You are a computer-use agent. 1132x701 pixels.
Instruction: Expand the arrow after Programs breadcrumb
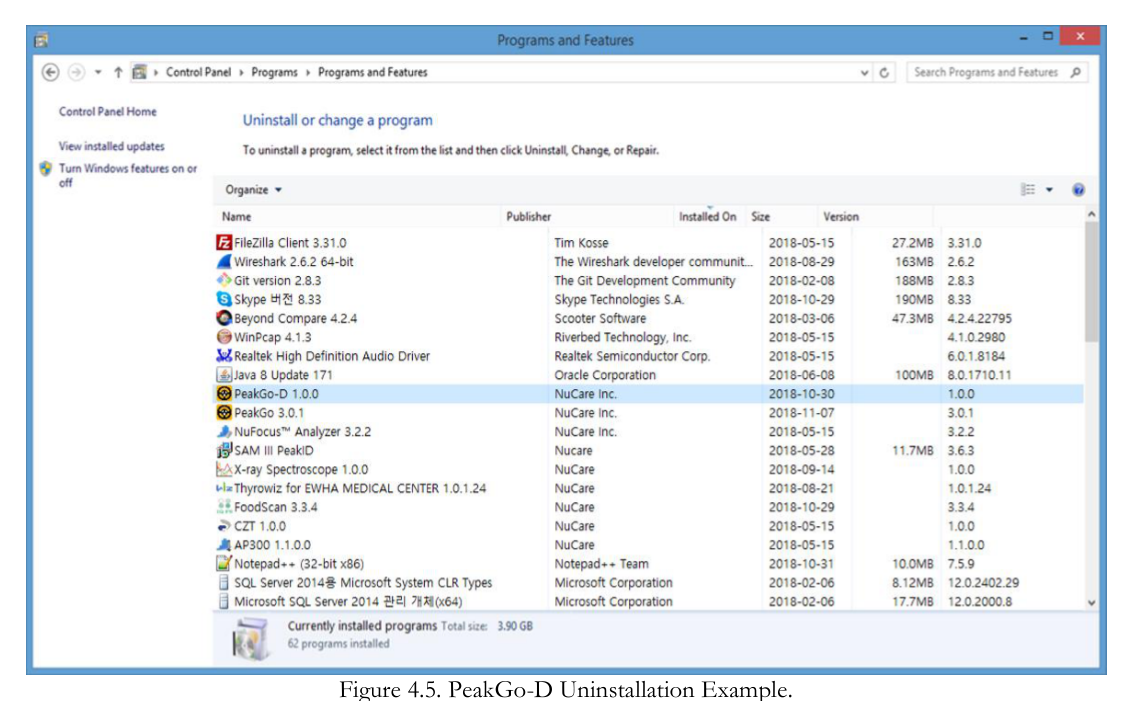click(x=308, y=73)
